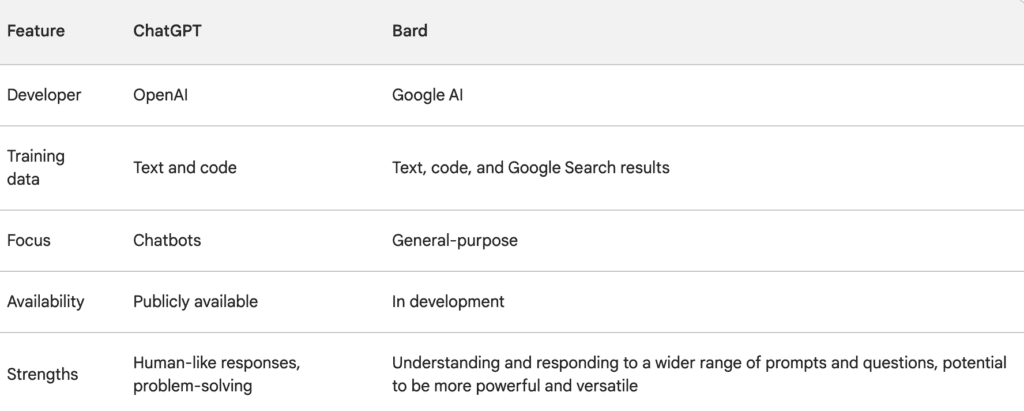The height and width of the screenshot is (411, 1024).
Task: Select the Focus row label
Action: (x=30, y=241)
